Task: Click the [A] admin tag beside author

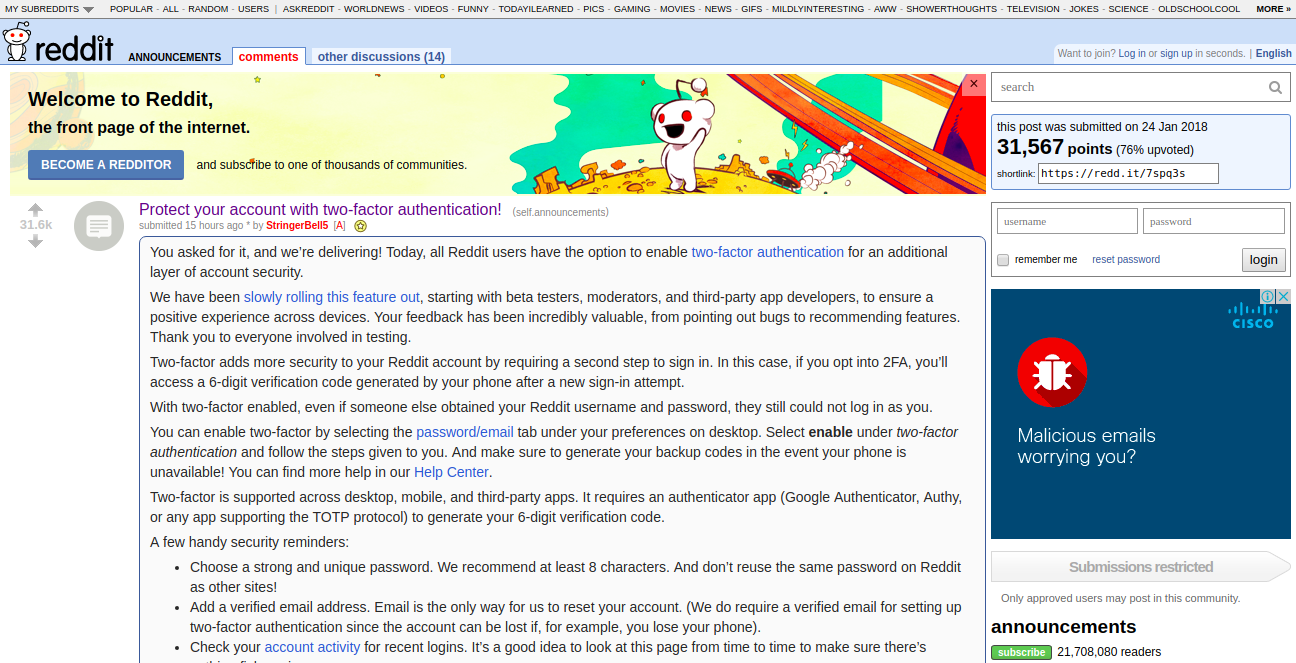Action: 339,226
